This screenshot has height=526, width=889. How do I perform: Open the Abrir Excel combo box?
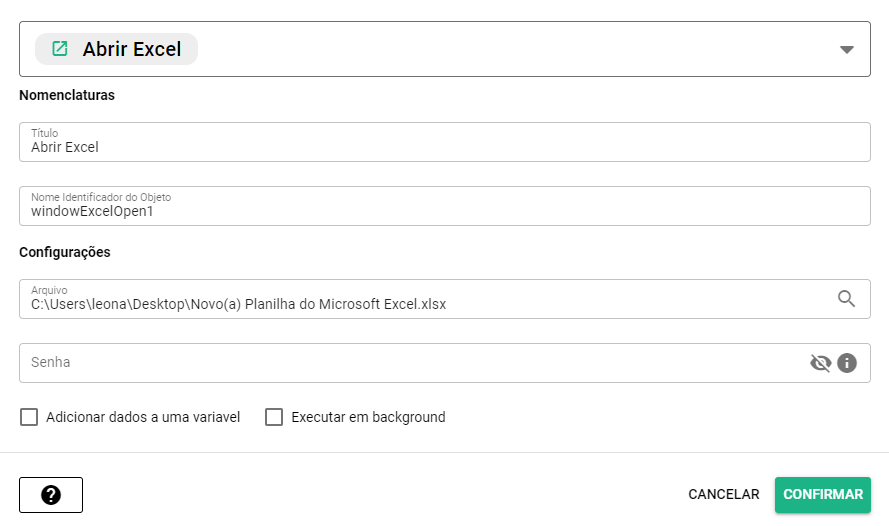[x=500, y=49]
